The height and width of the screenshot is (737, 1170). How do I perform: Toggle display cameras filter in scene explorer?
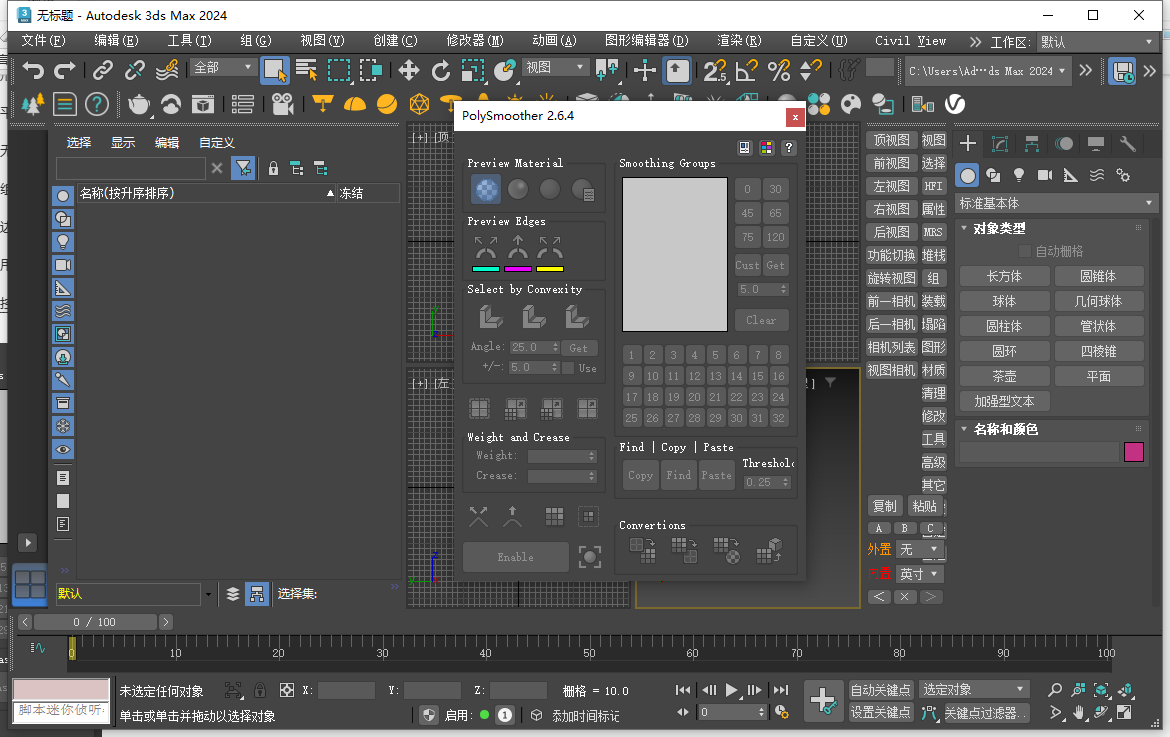click(63, 265)
